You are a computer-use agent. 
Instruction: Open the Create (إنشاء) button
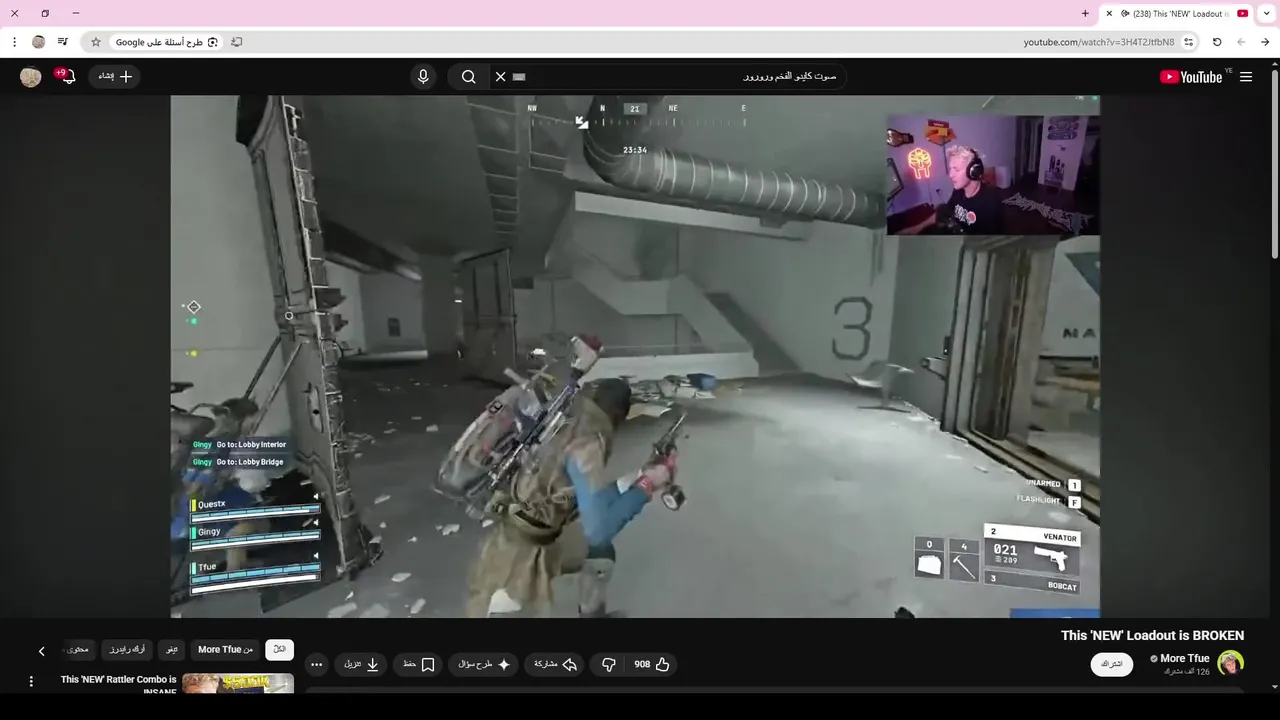coord(115,76)
